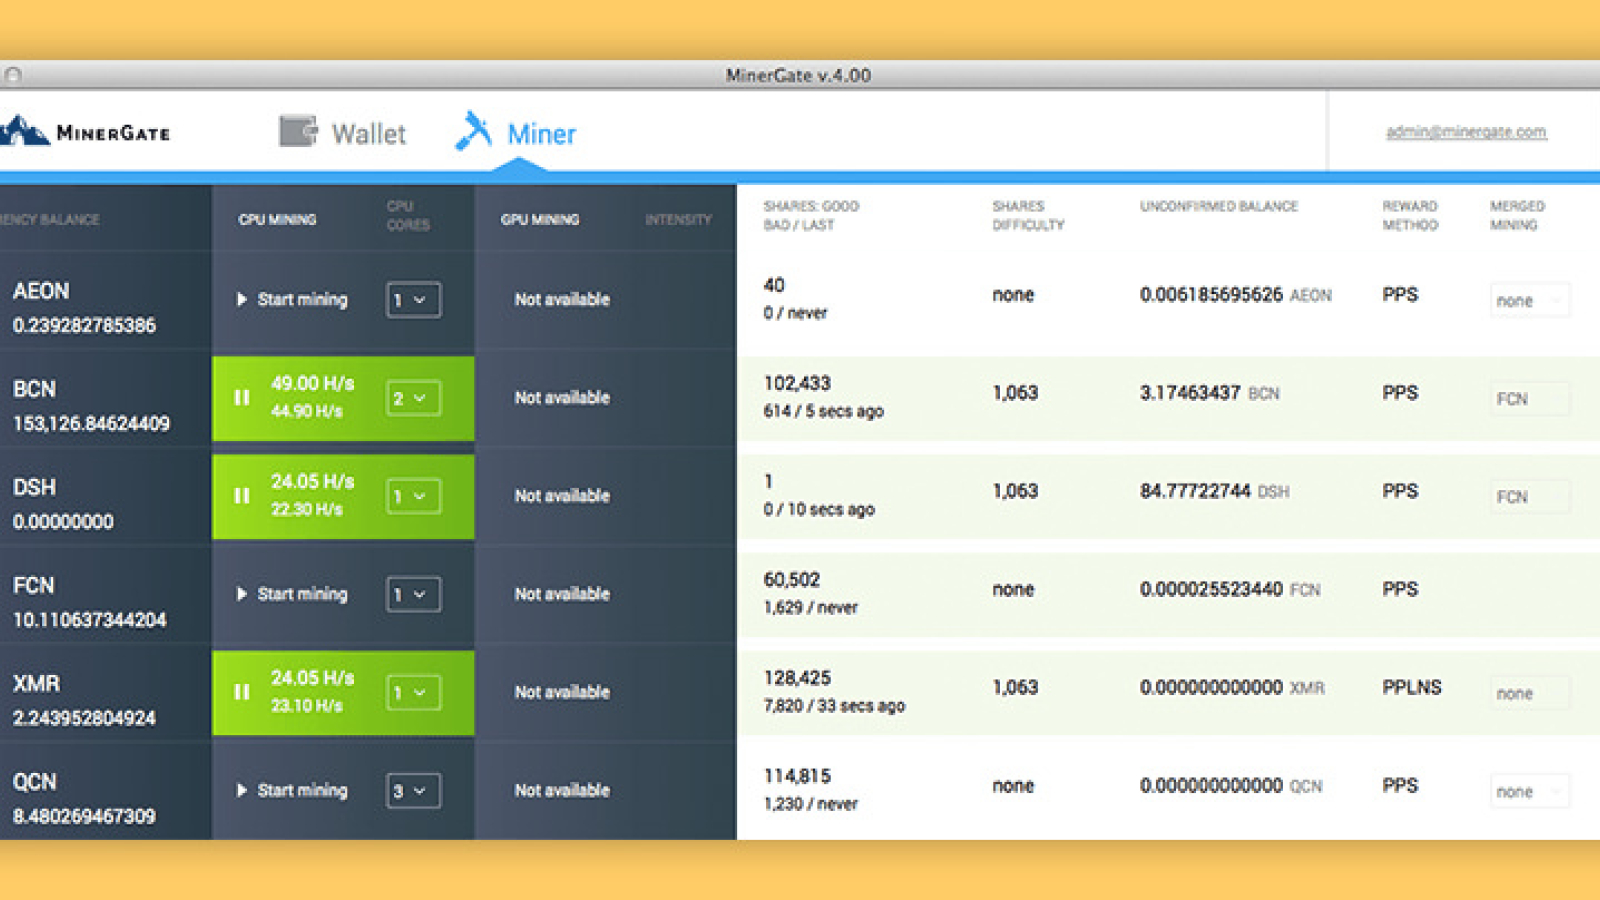The height and width of the screenshot is (900, 1600).
Task: Open XMR merged mining dropdown
Action: (x=1530, y=693)
